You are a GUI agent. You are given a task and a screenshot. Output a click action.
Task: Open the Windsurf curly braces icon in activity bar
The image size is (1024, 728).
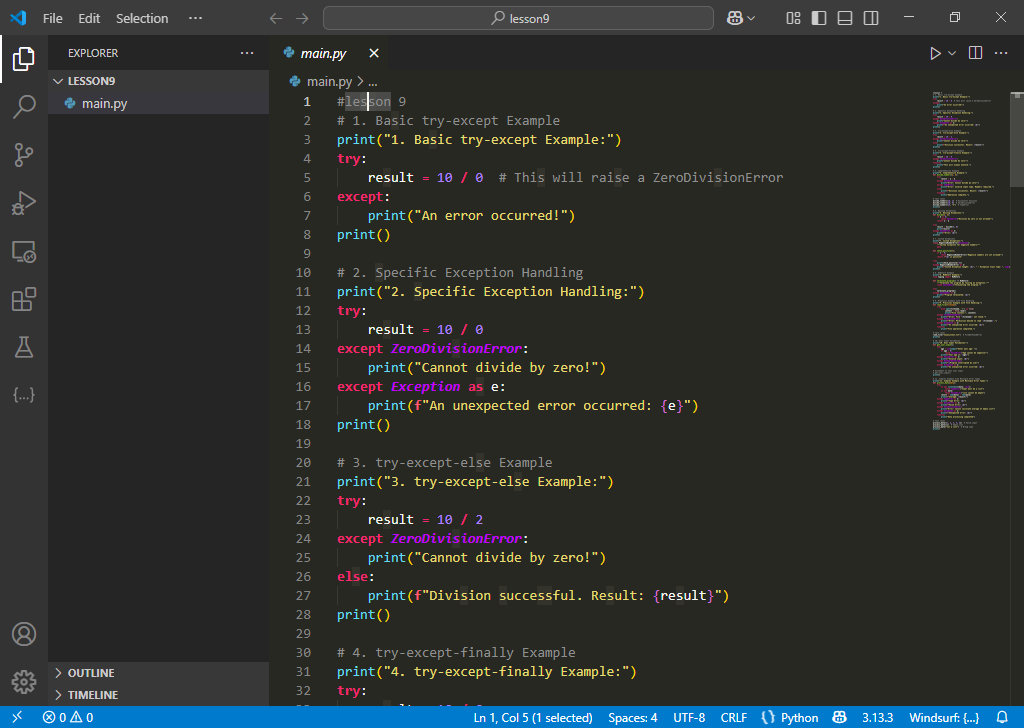pyautogui.click(x=24, y=395)
